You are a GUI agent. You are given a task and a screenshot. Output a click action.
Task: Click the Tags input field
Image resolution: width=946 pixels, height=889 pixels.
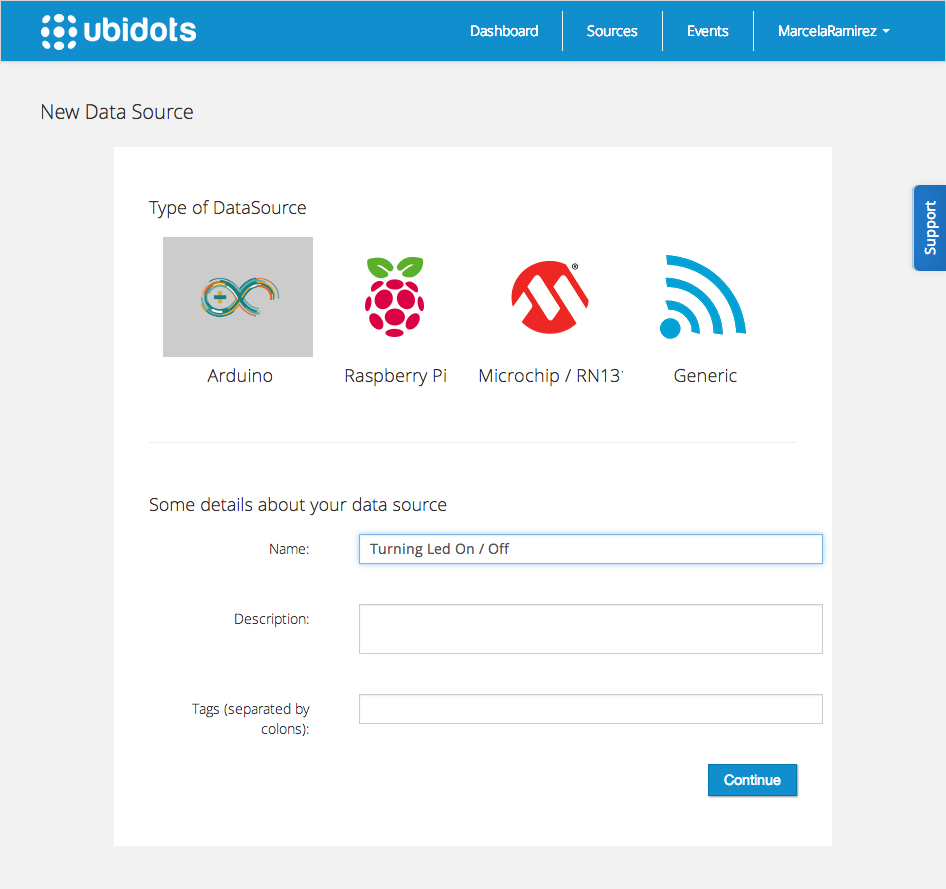[x=591, y=709]
